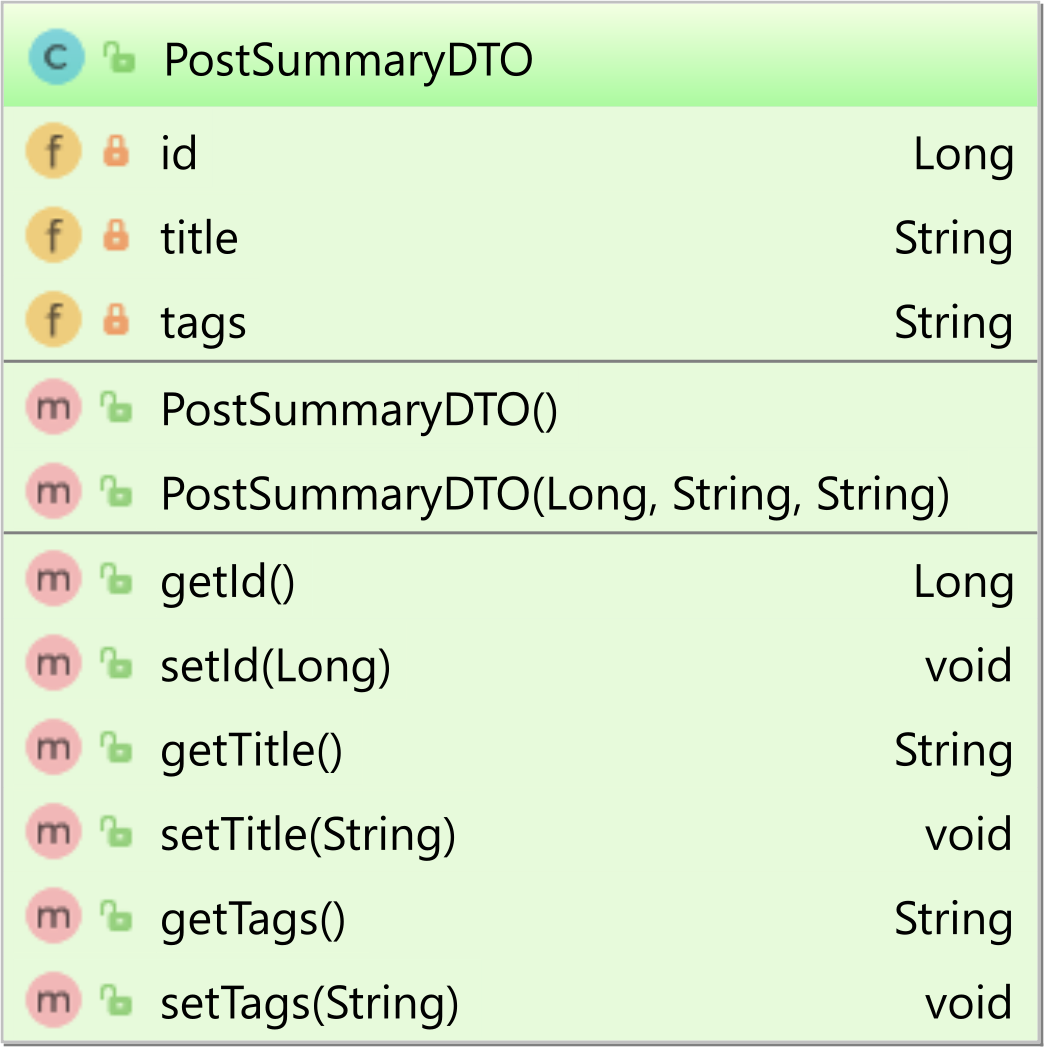Select the setId(Long) method
1044x1047 pixels.
click(x=276, y=666)
